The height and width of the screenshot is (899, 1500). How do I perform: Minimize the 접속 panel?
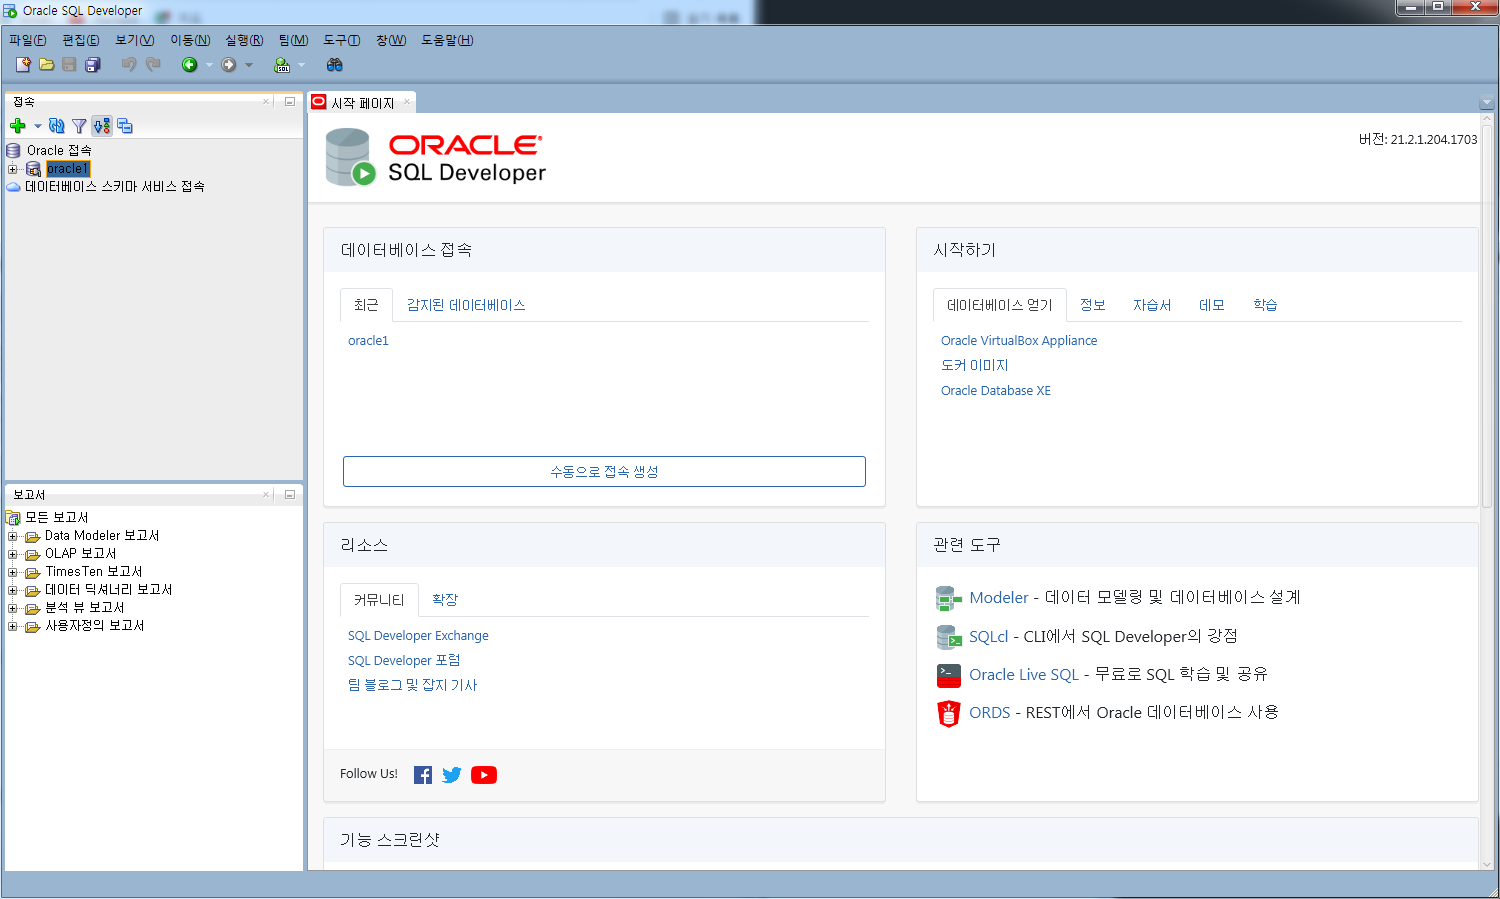pos(290,102)
